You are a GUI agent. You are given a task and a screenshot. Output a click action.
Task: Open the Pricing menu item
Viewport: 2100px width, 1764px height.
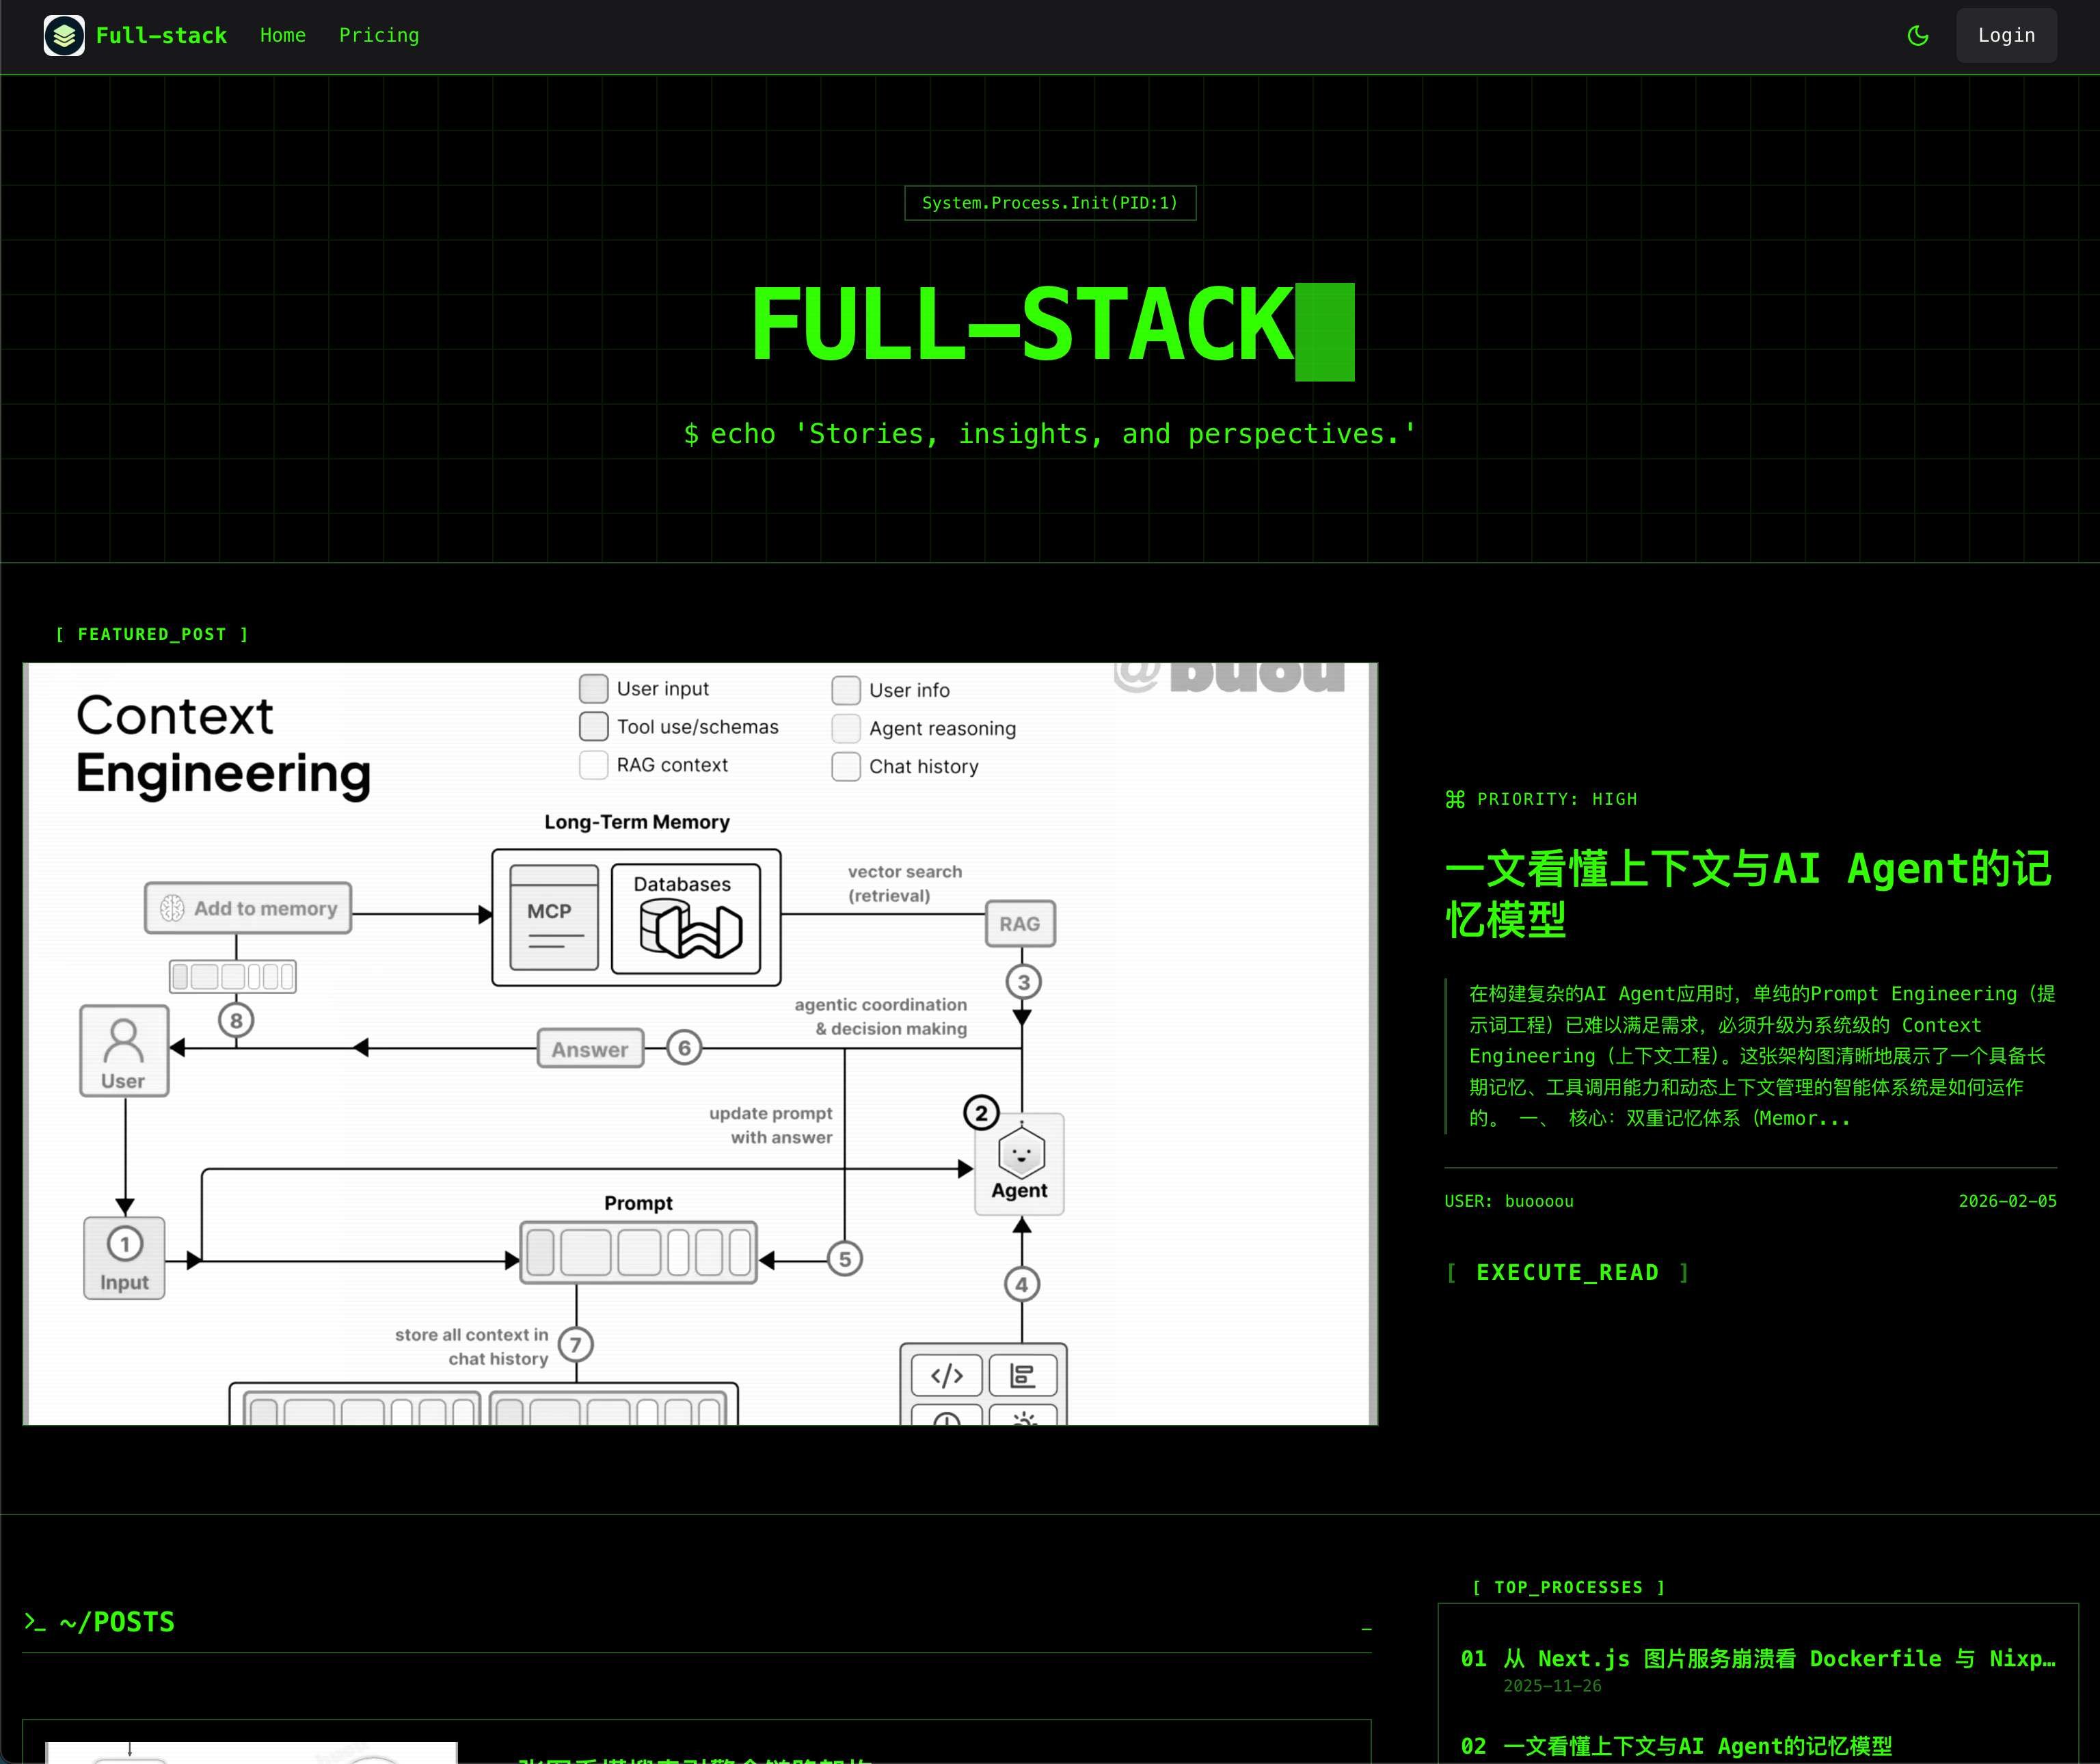(379, 36)
